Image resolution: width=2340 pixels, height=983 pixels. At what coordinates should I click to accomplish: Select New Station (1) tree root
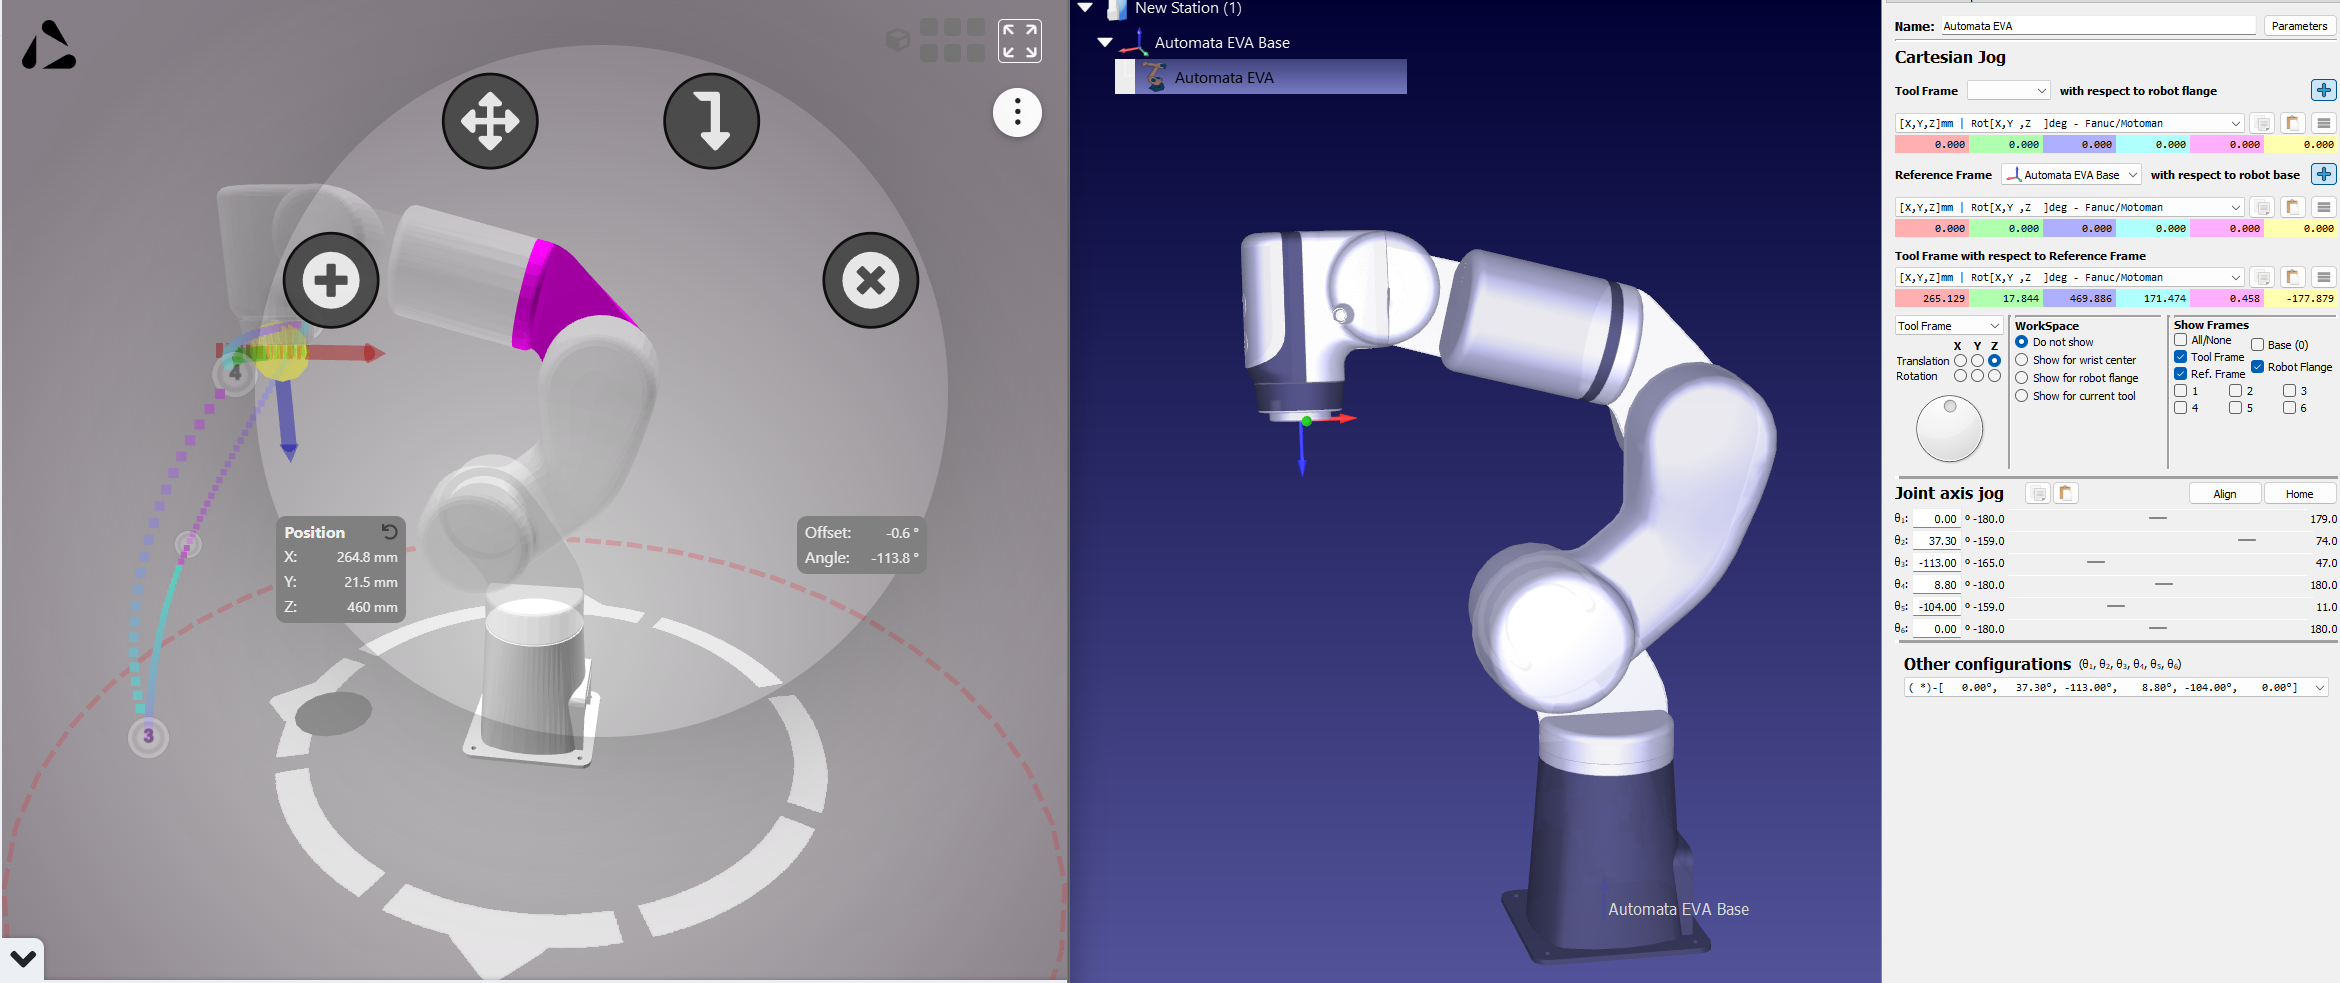(1188, 8)
